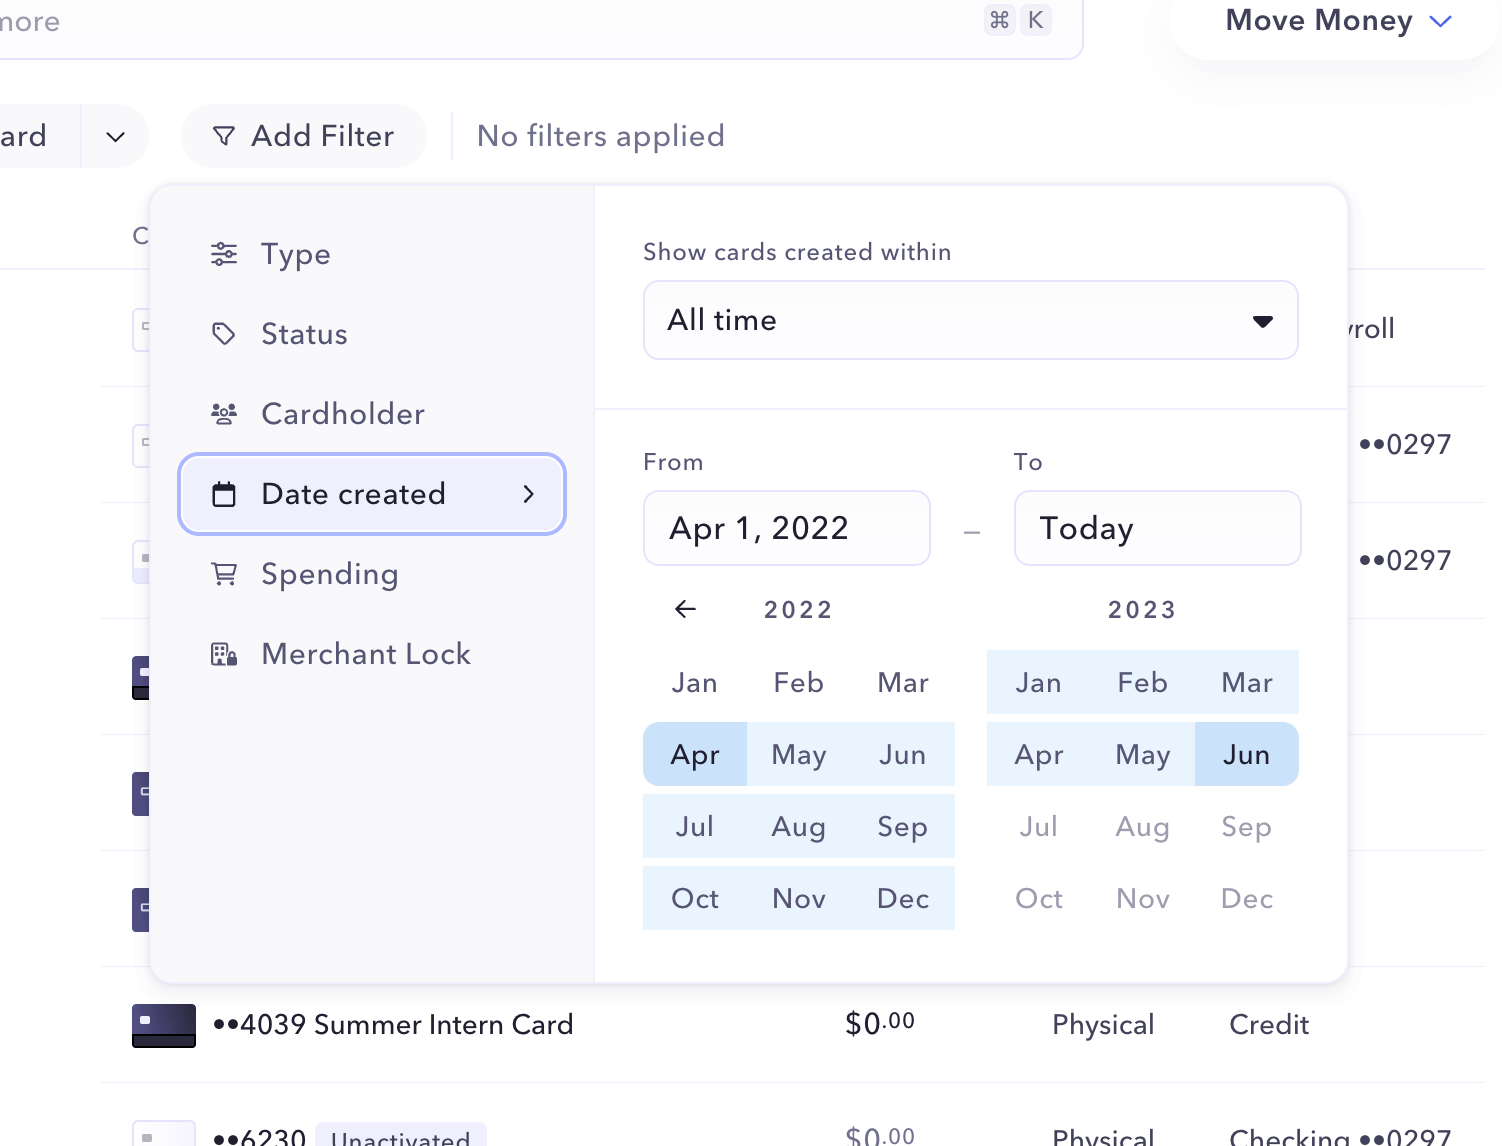Expand Date created submenu chevron
This screenshot has width=1502, height=1146.
529,494
